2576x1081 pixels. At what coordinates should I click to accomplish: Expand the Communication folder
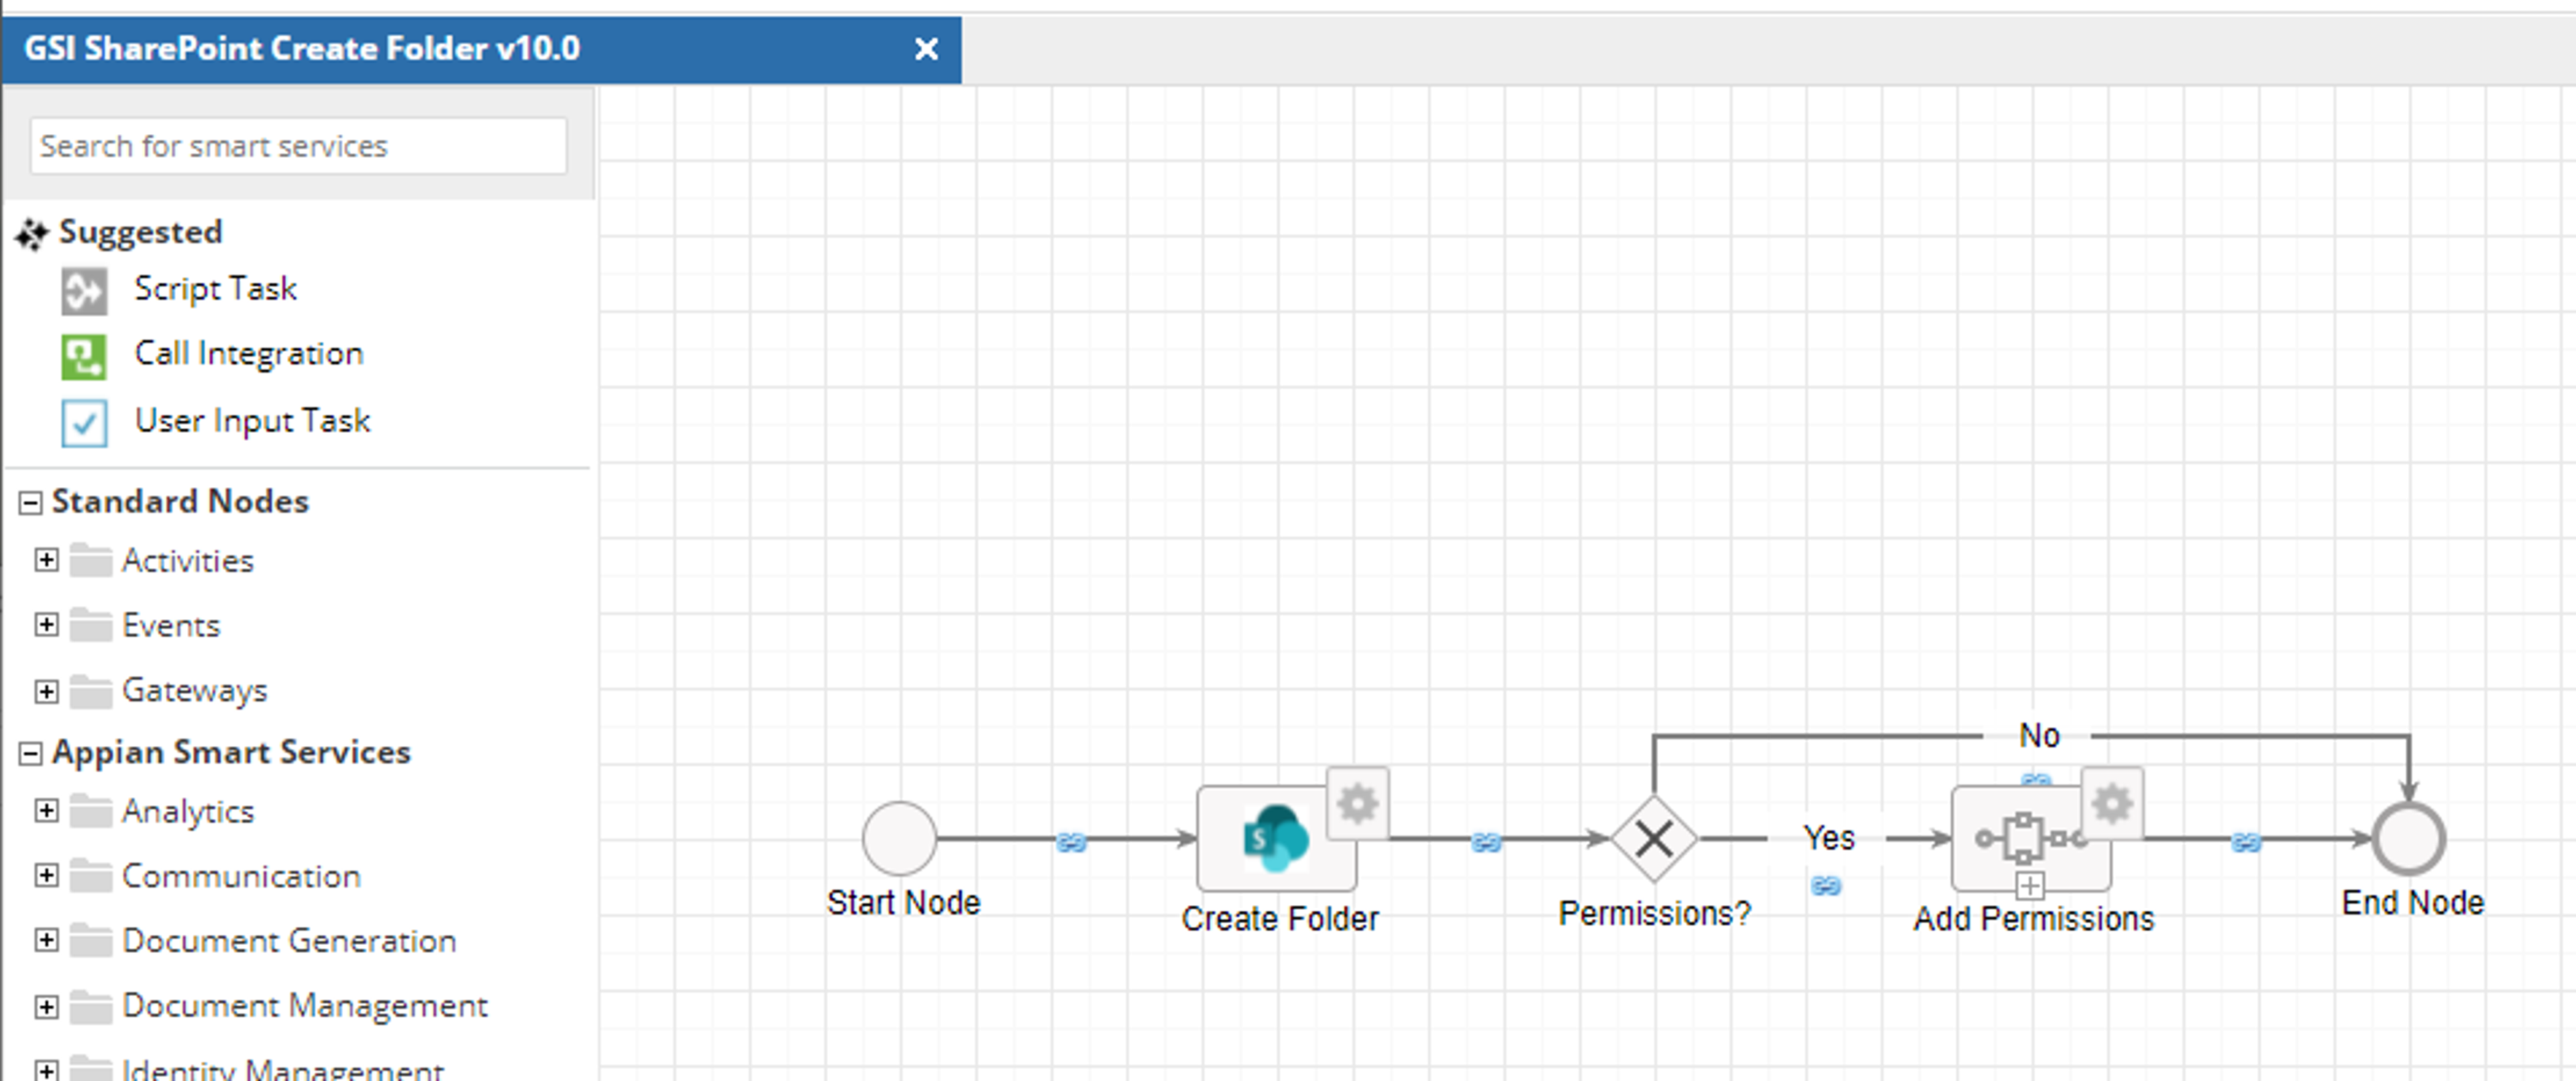(46, 875)
